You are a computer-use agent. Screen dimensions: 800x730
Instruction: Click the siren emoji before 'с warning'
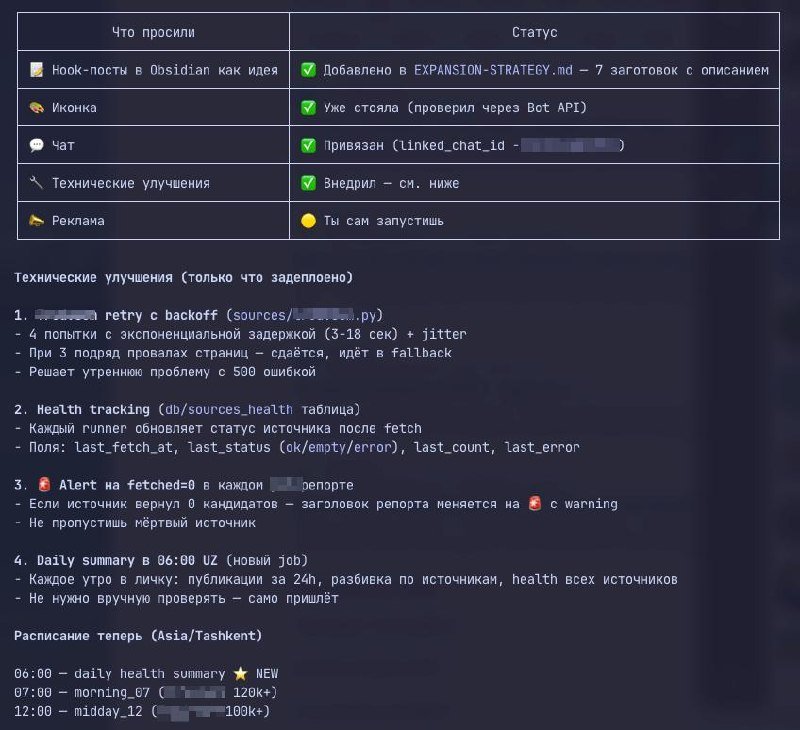tap(535, 503)
